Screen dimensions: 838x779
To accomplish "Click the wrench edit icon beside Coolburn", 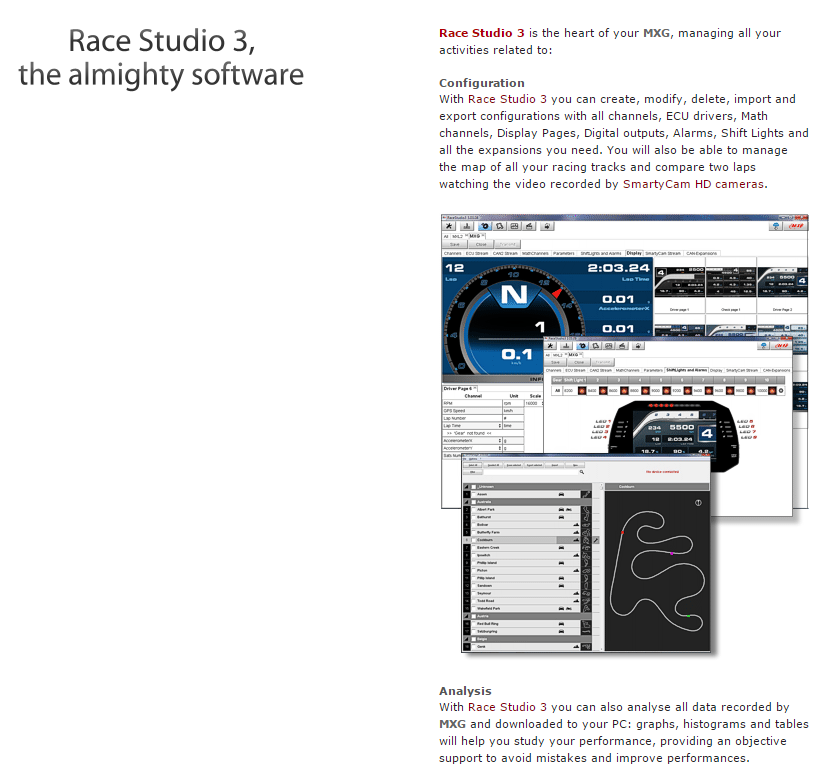I will click(596, 541).
